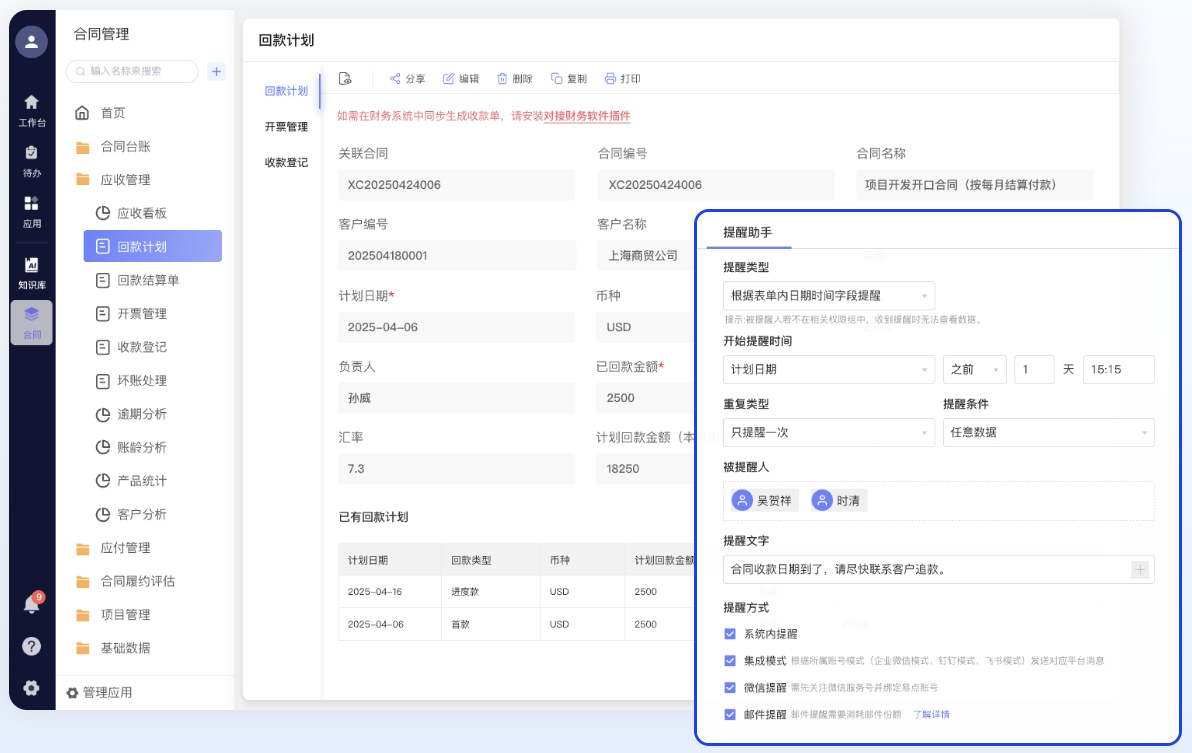Image resolution: width=1192 pixels, height=753 pixels.
Task: Uncheck the 系统内提醒 checkbox
Action: 730,634
